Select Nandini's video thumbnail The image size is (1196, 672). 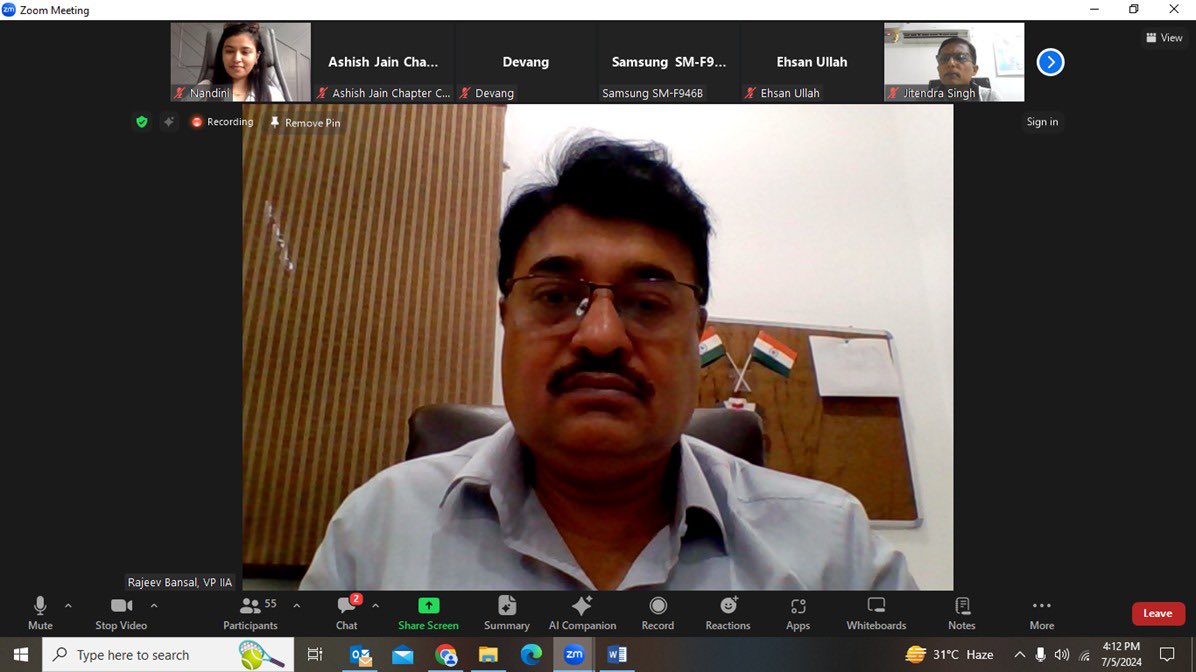[x=240, y=62]
